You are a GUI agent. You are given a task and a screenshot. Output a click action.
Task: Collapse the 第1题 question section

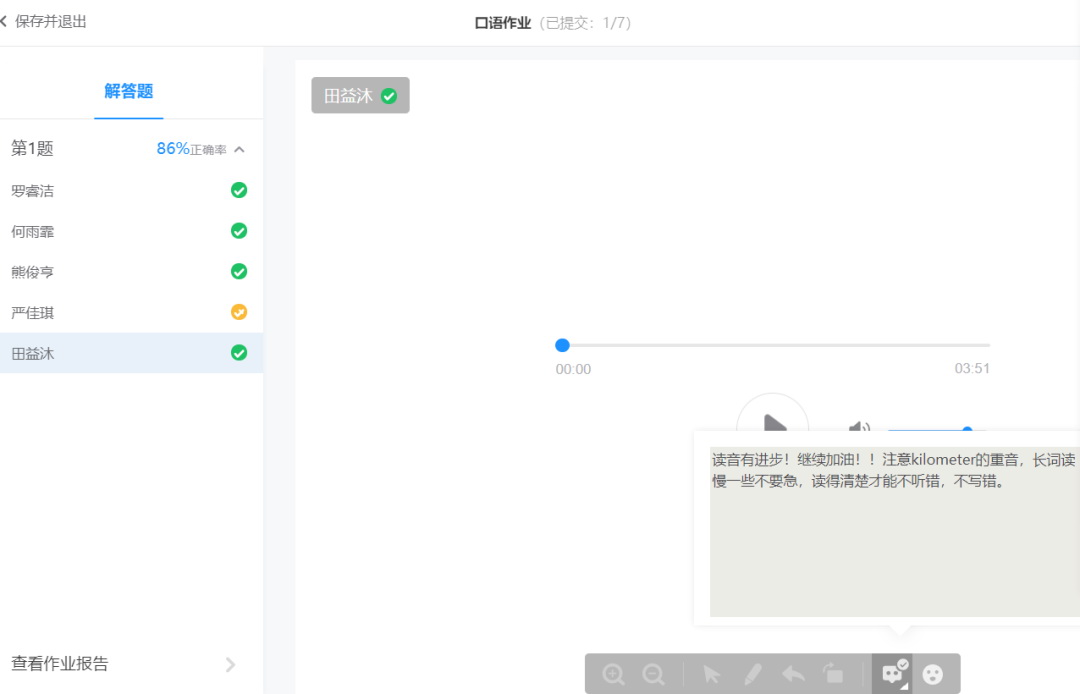click(x=239, y=150)
